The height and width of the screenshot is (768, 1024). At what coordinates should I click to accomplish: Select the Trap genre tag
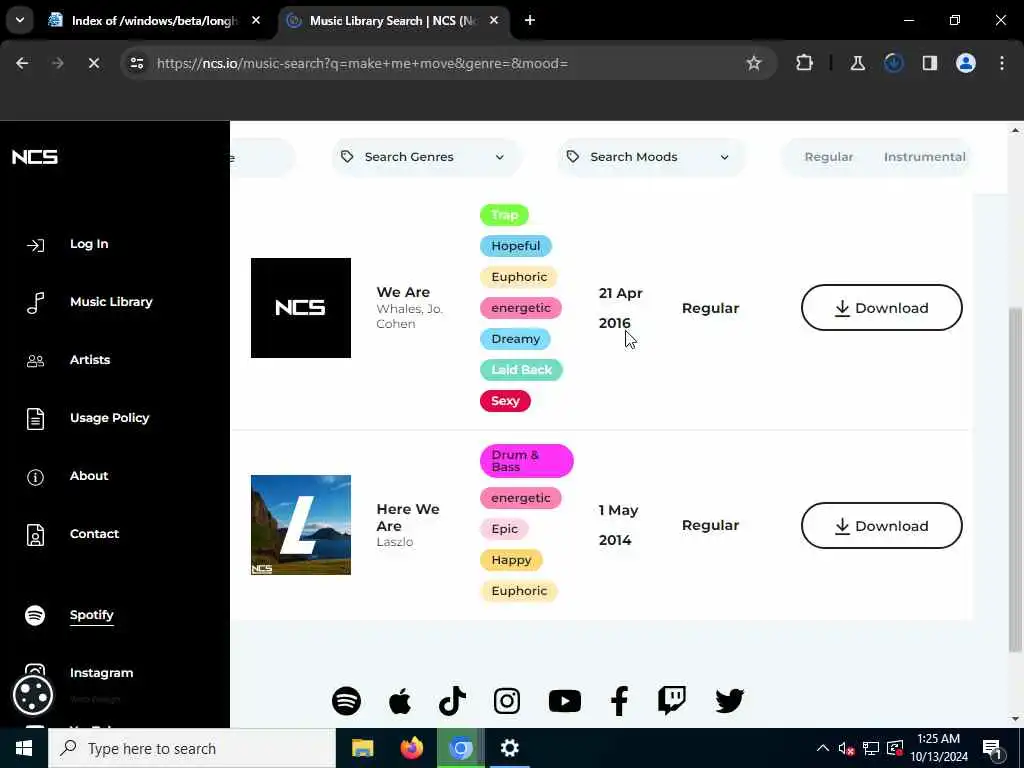pos(504,215)
